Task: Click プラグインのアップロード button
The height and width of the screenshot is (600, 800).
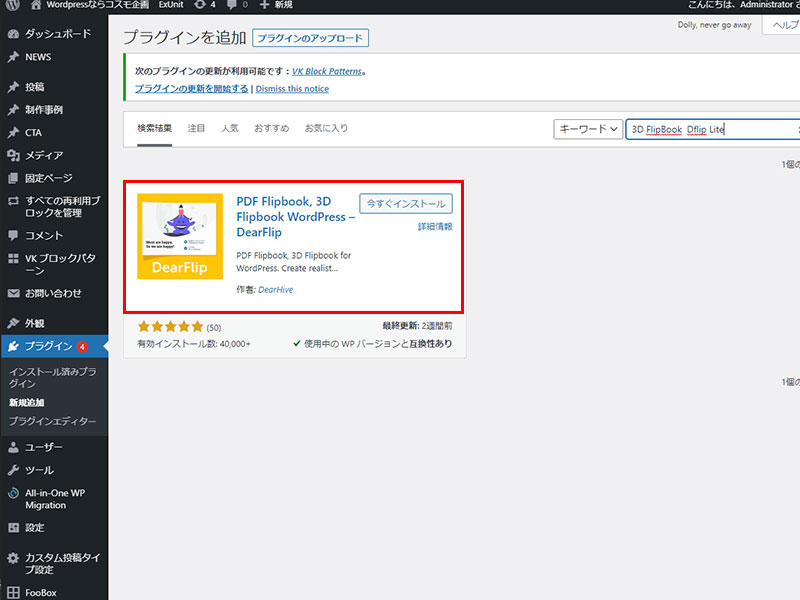Action: pos(310,39)
